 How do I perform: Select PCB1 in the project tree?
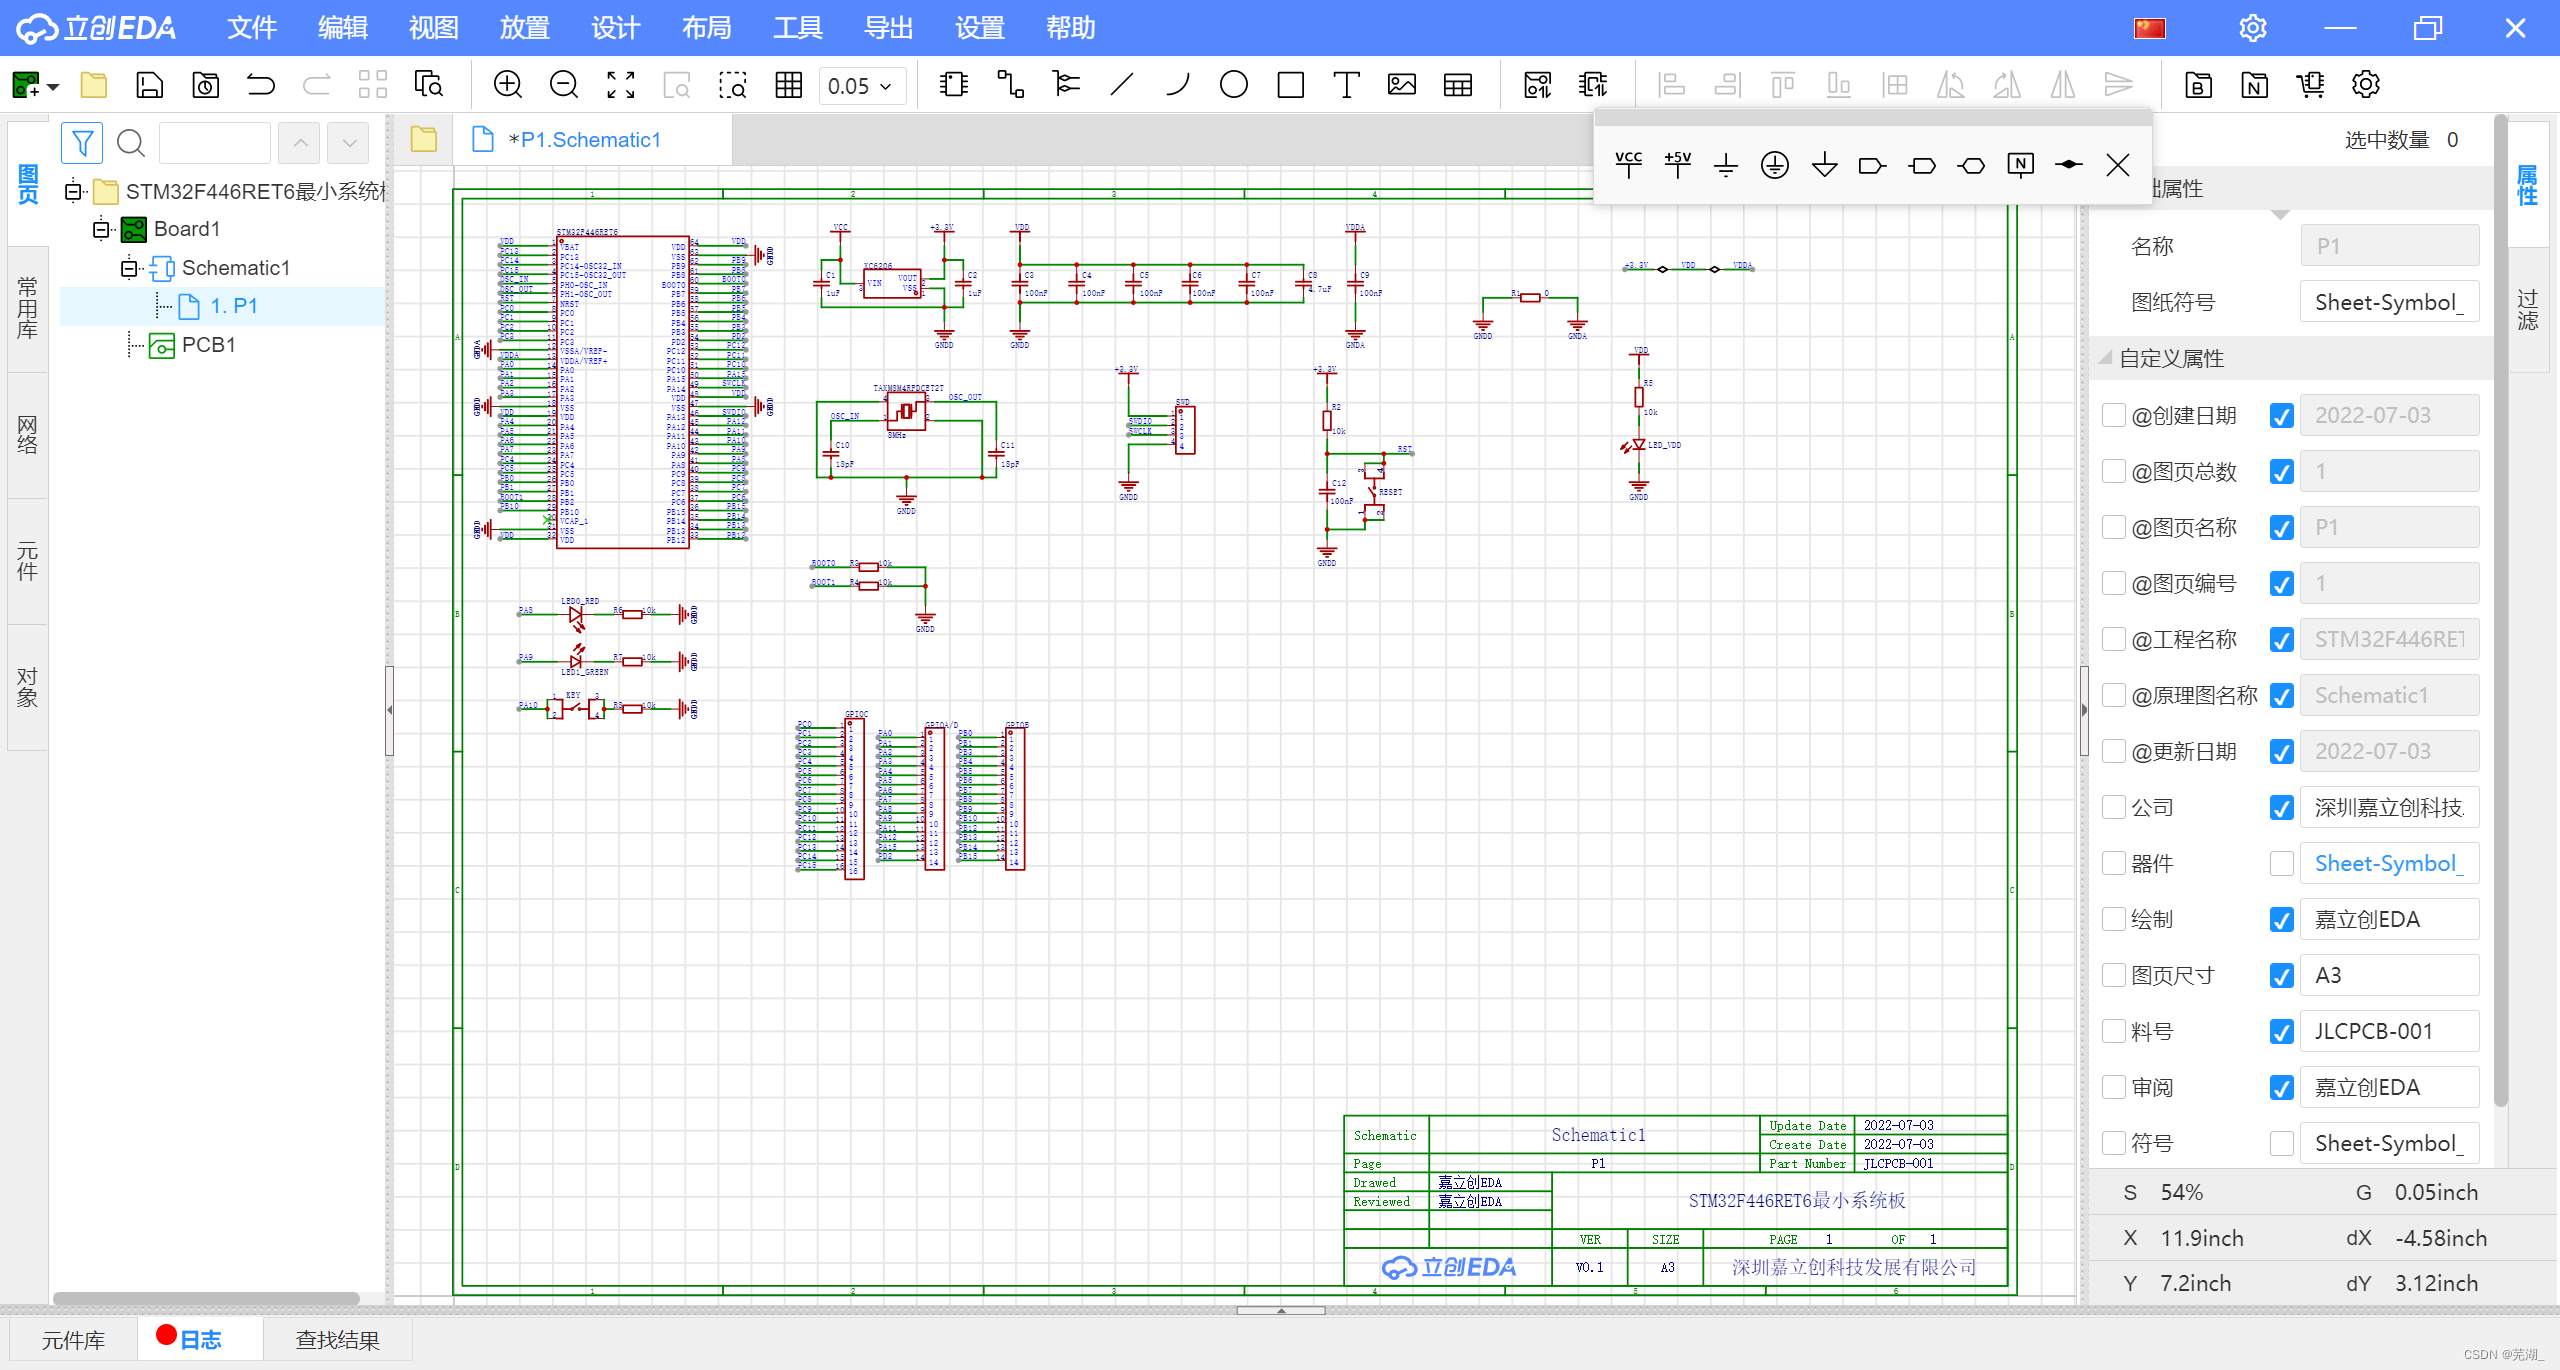(x=208, y=345)
